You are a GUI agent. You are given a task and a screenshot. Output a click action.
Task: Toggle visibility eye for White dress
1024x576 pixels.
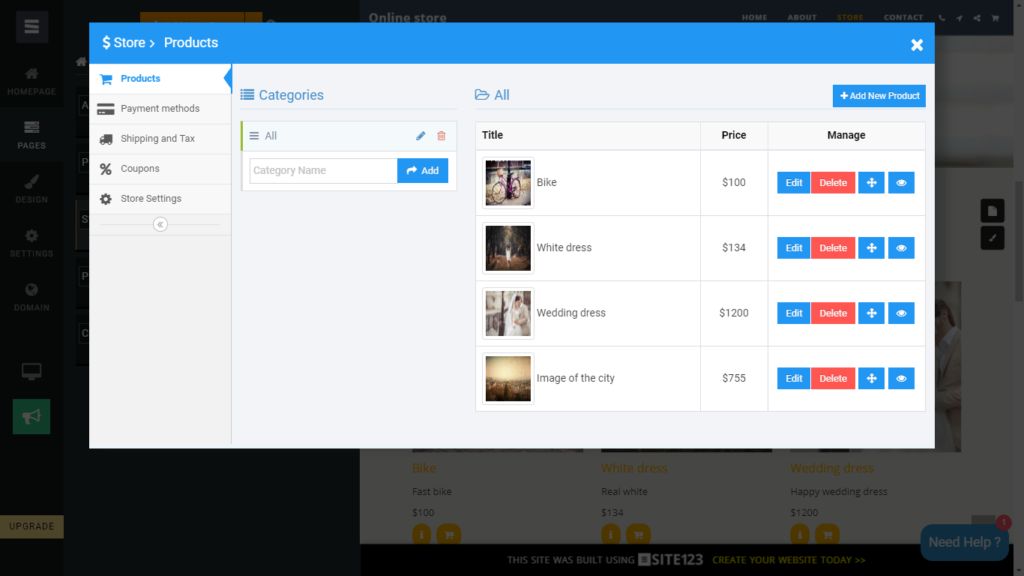point(901,248)
